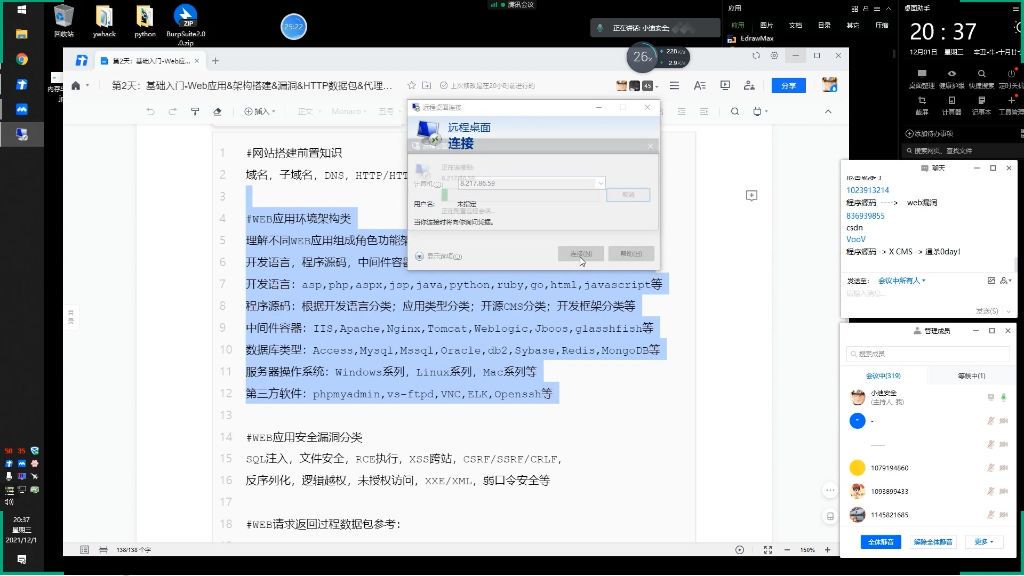Click the chat link 836939855
This screenshot has height=576, width=1024.
(x=865, y=216)
